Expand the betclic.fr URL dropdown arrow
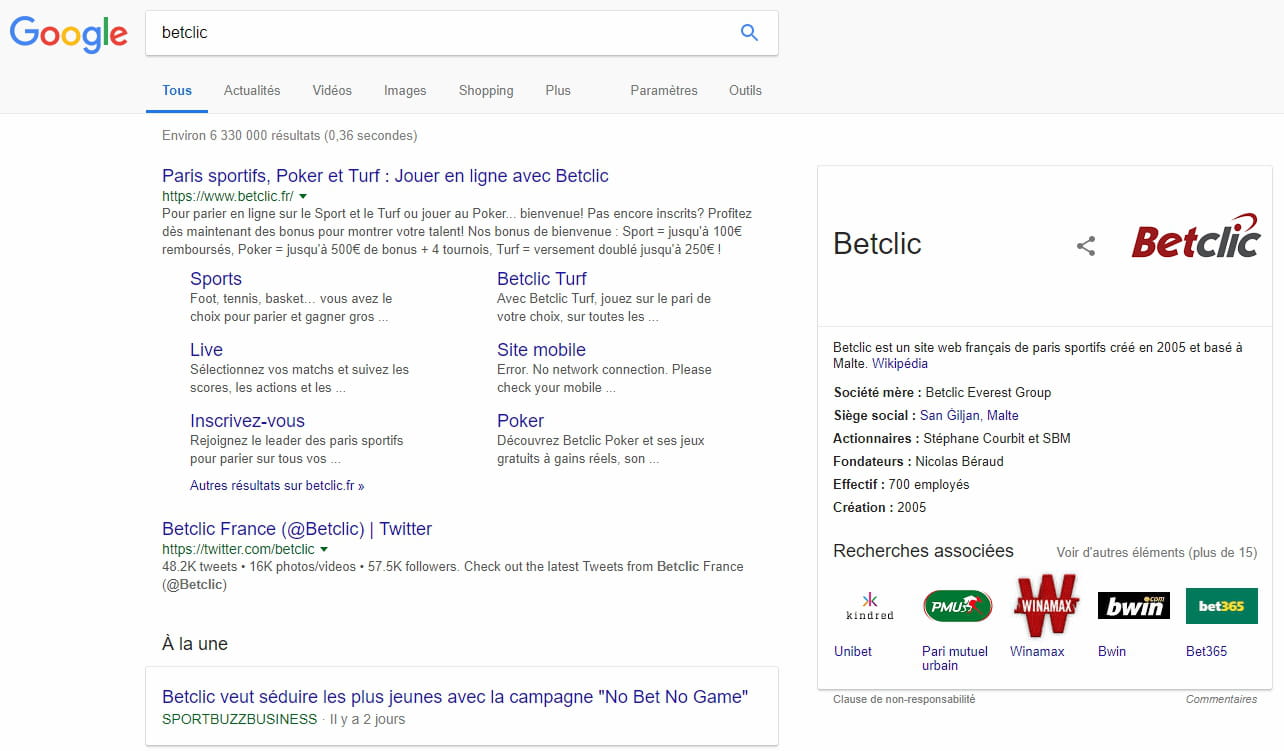1284x751 pixels. pos(303,197)
